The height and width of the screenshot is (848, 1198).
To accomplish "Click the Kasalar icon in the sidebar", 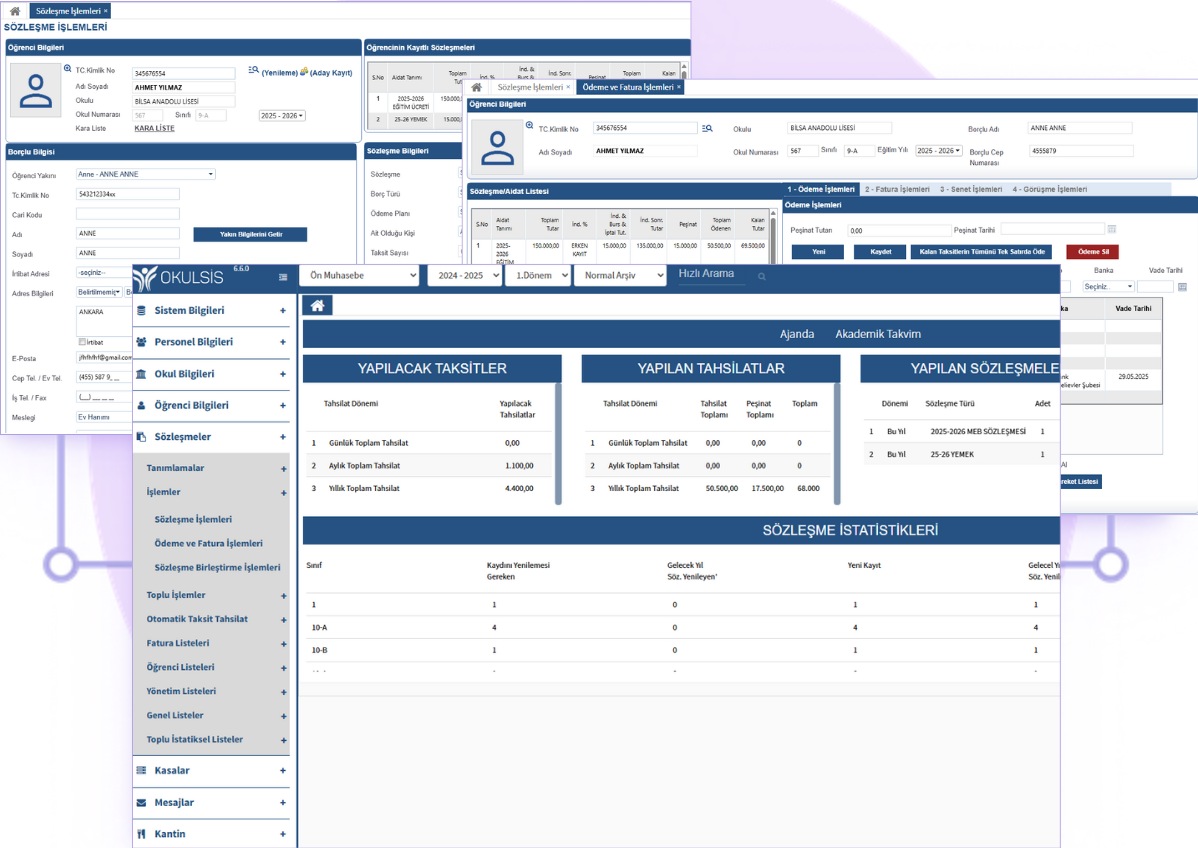I will [x=142, y=771].
